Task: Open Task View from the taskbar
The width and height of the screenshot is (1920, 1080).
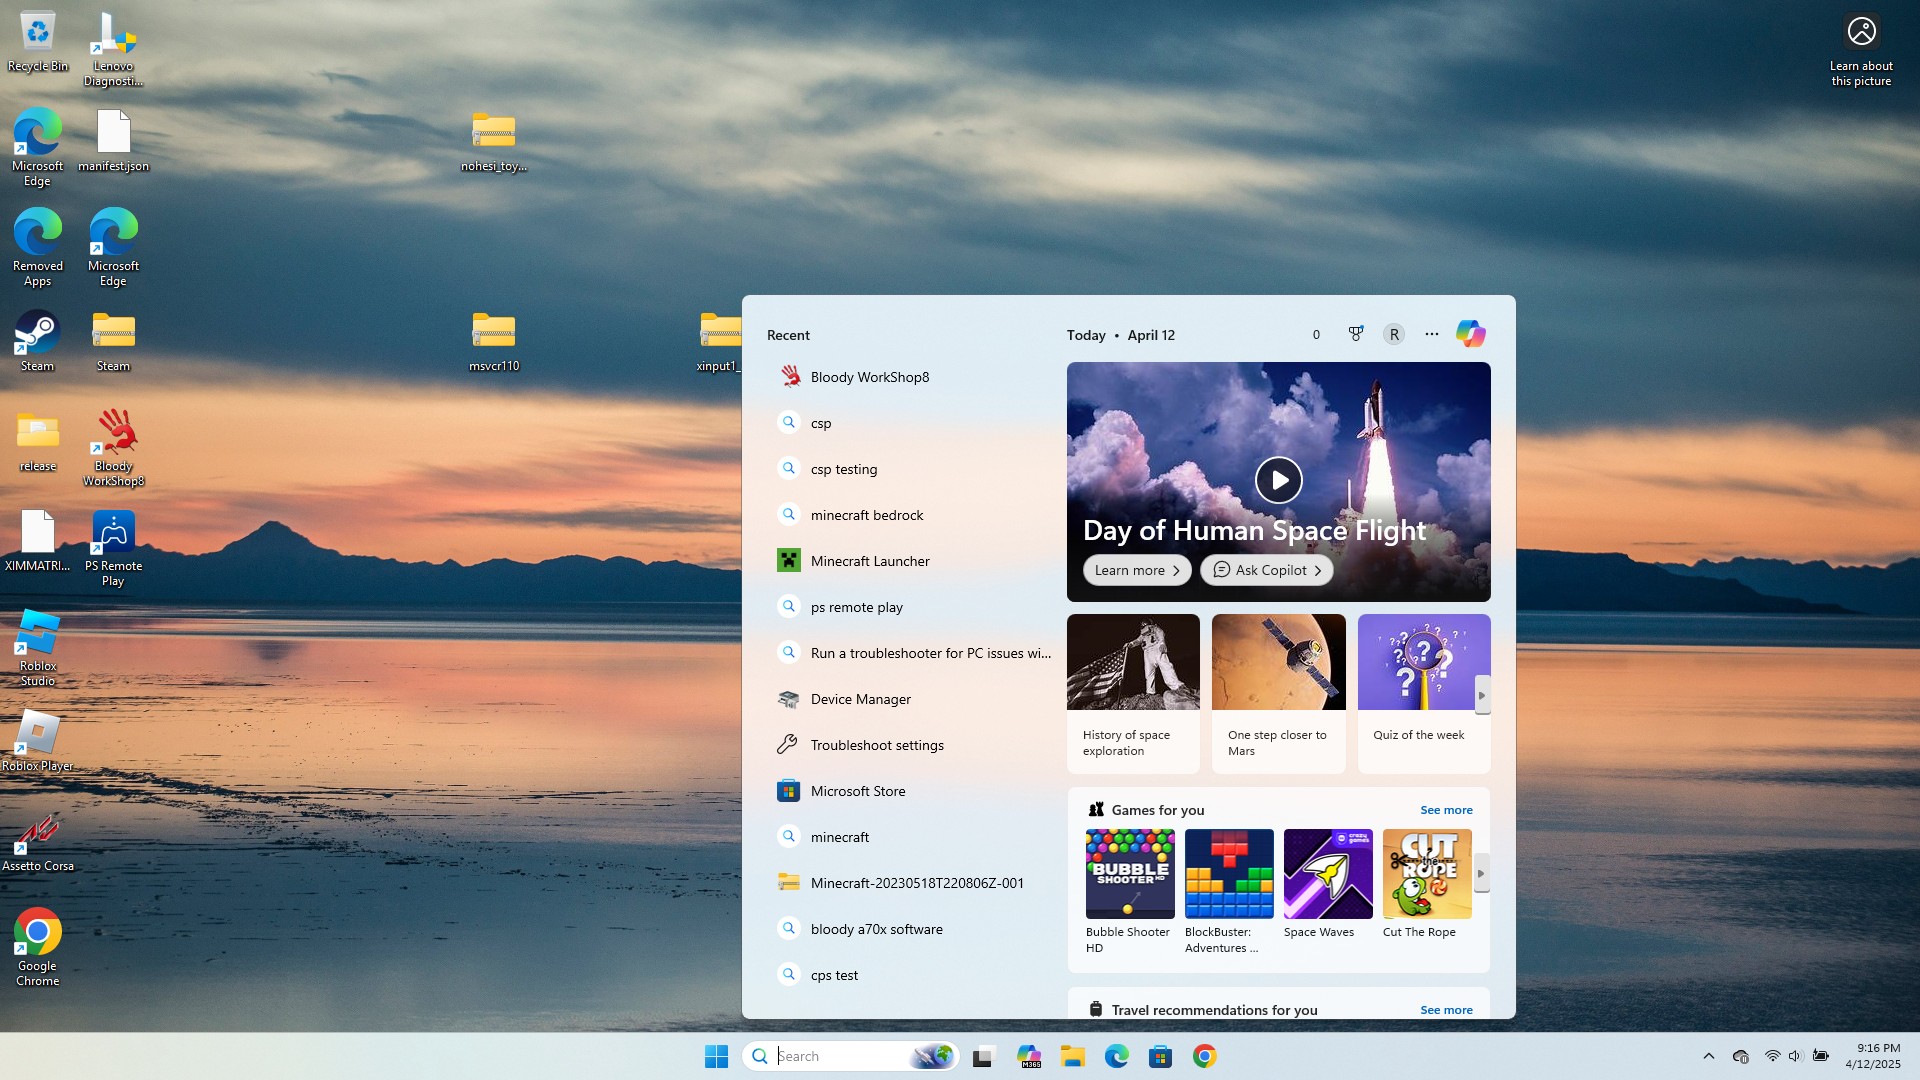Action: tap(984, 1056)
